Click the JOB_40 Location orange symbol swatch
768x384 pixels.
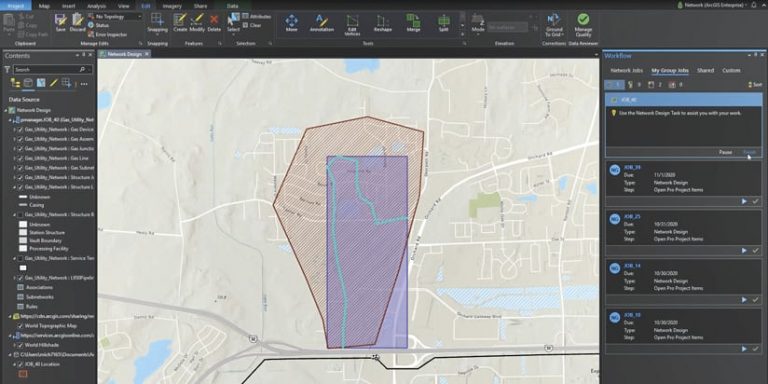(x=23, y=374)
